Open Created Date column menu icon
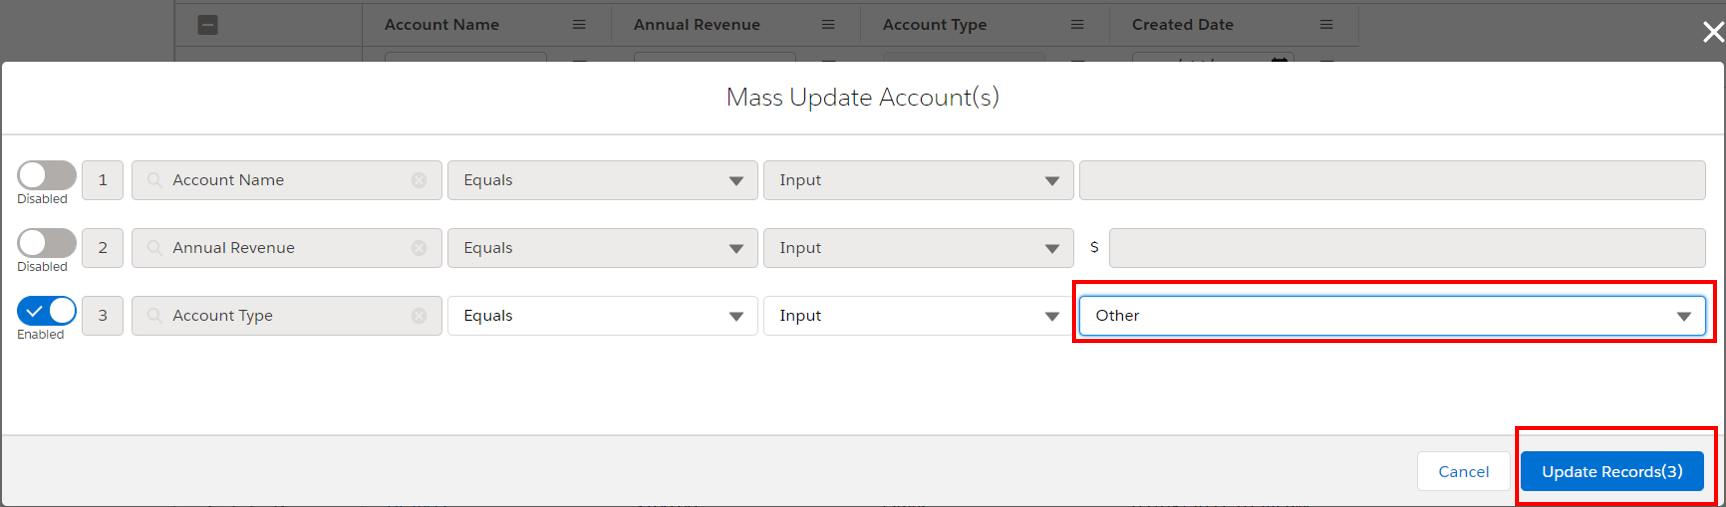 coord(1326,25)
